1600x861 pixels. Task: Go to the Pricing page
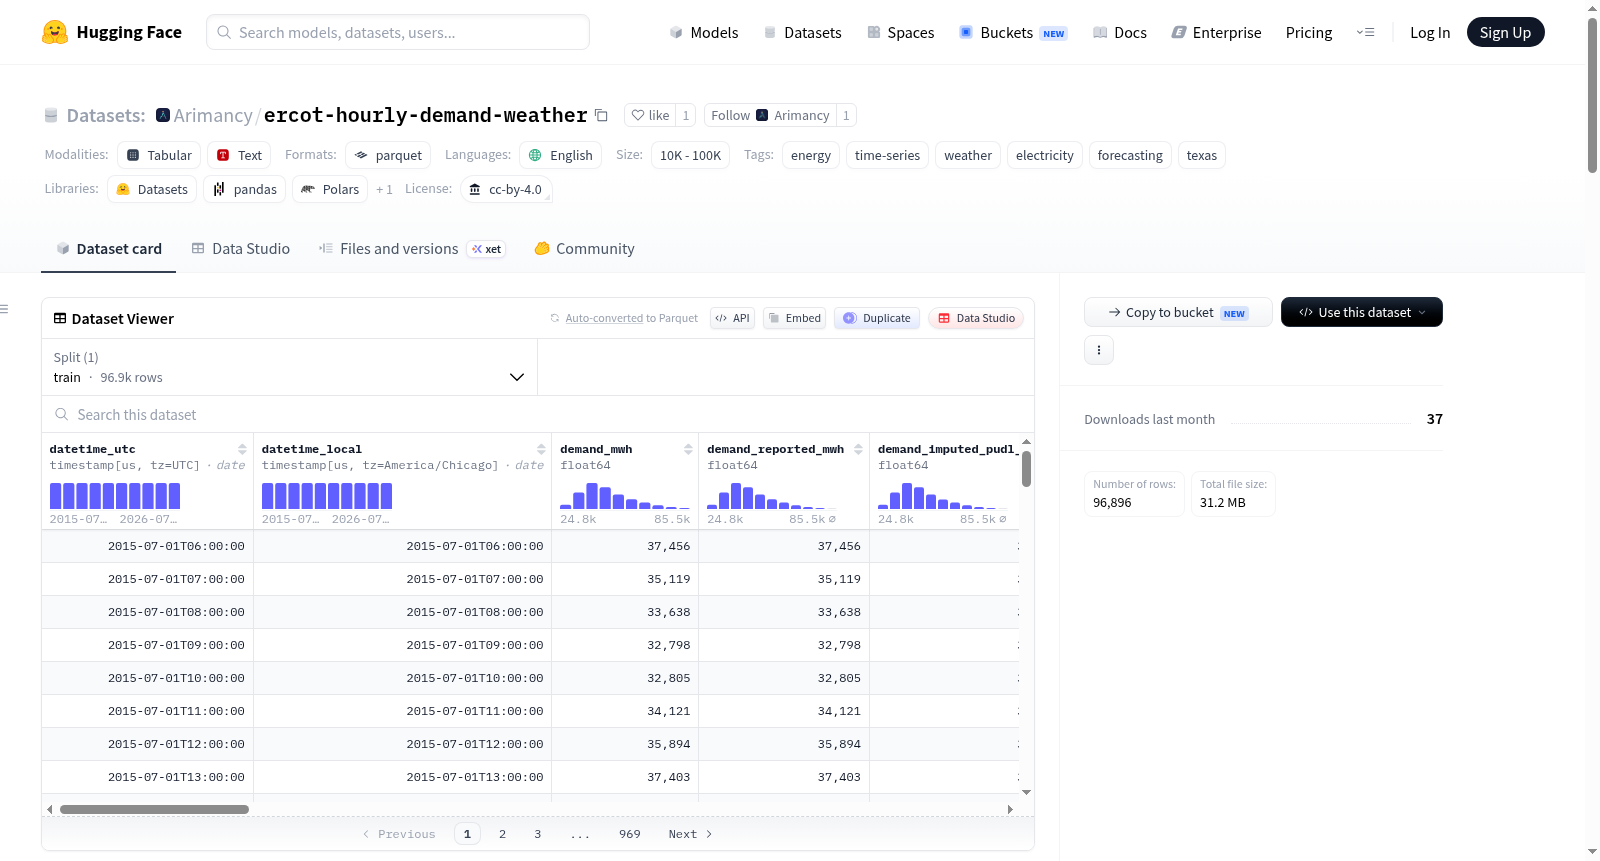coord(1309,32)
